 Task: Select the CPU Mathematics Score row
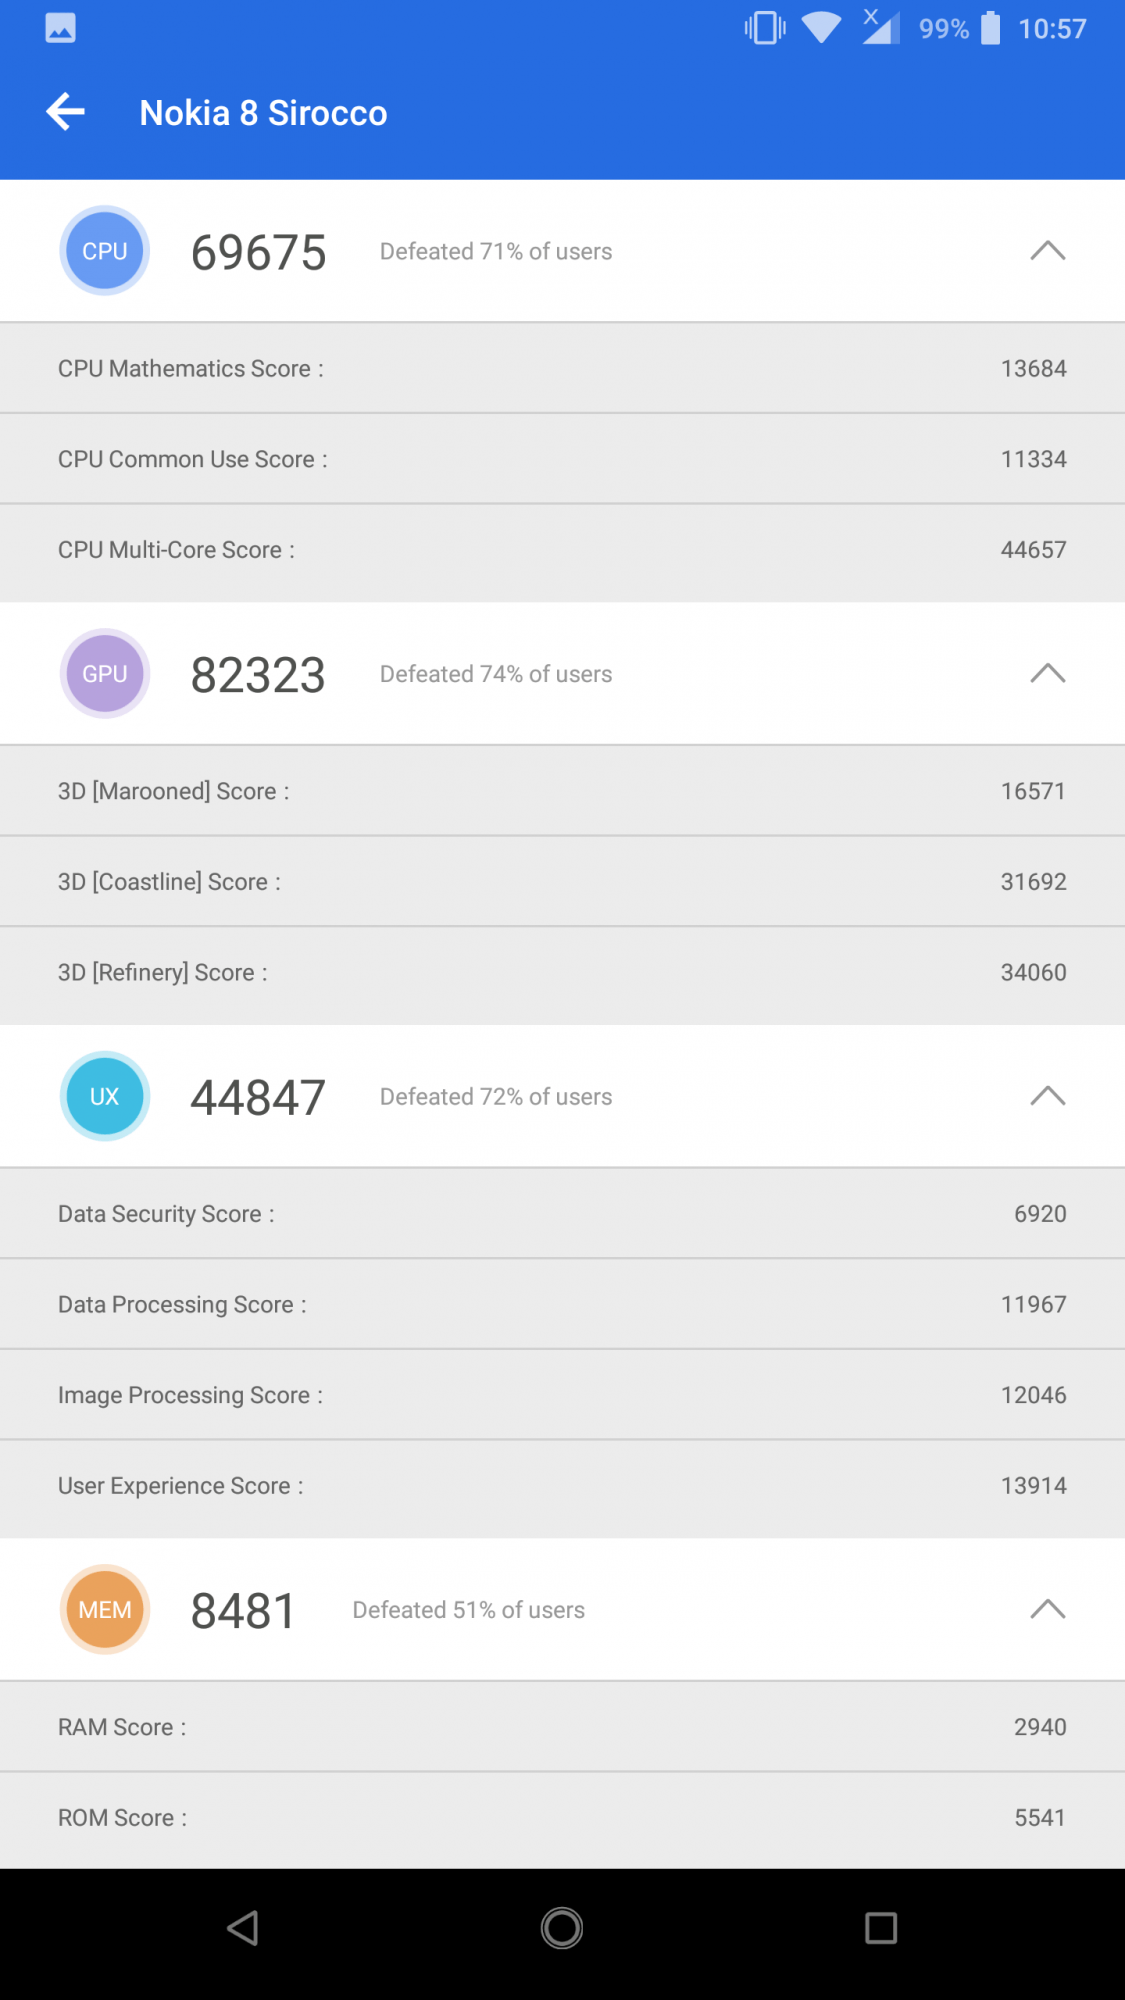coord(562,368)
